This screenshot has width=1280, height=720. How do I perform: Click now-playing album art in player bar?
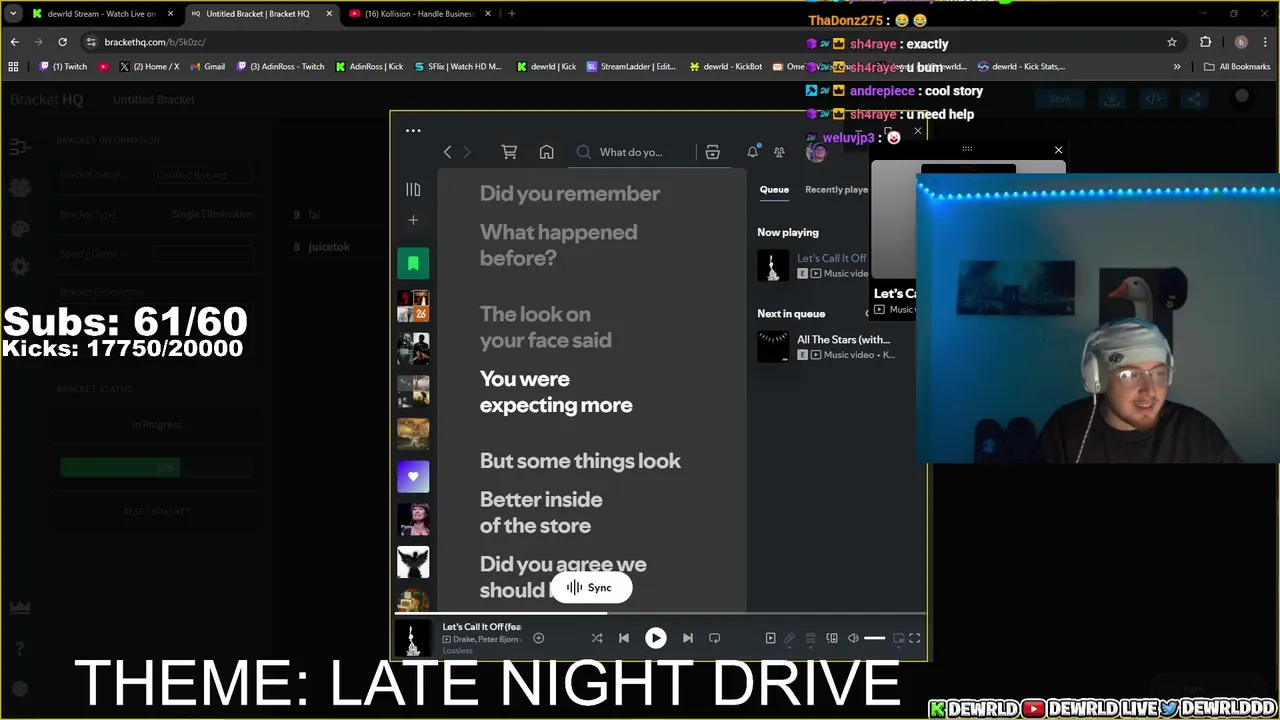pos(412,639)
